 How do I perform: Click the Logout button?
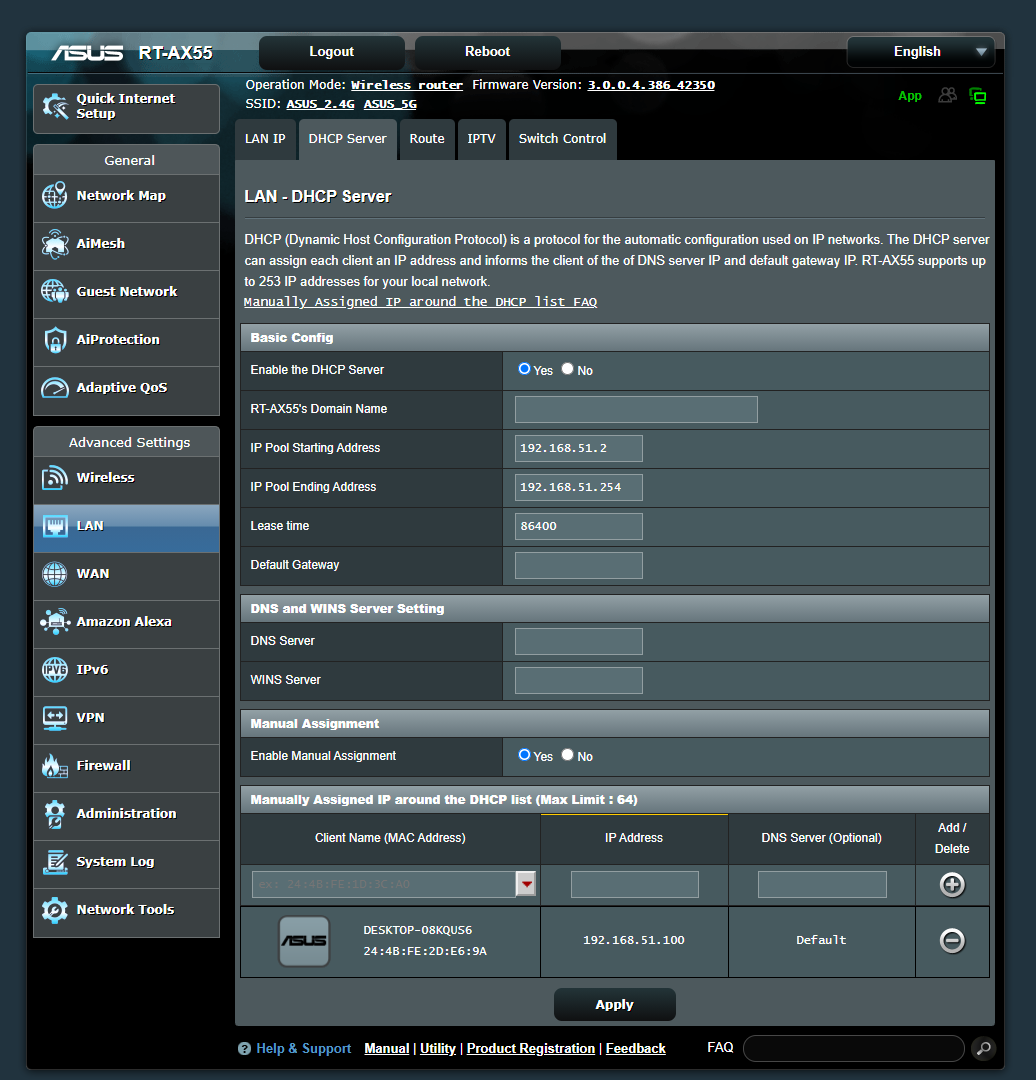(331, 52)
